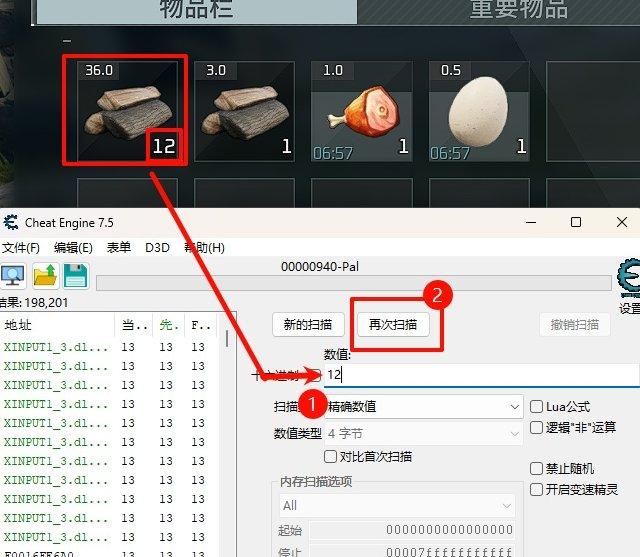Save the table with the floppy icon
640x557 pixels.
pos(76,276)
